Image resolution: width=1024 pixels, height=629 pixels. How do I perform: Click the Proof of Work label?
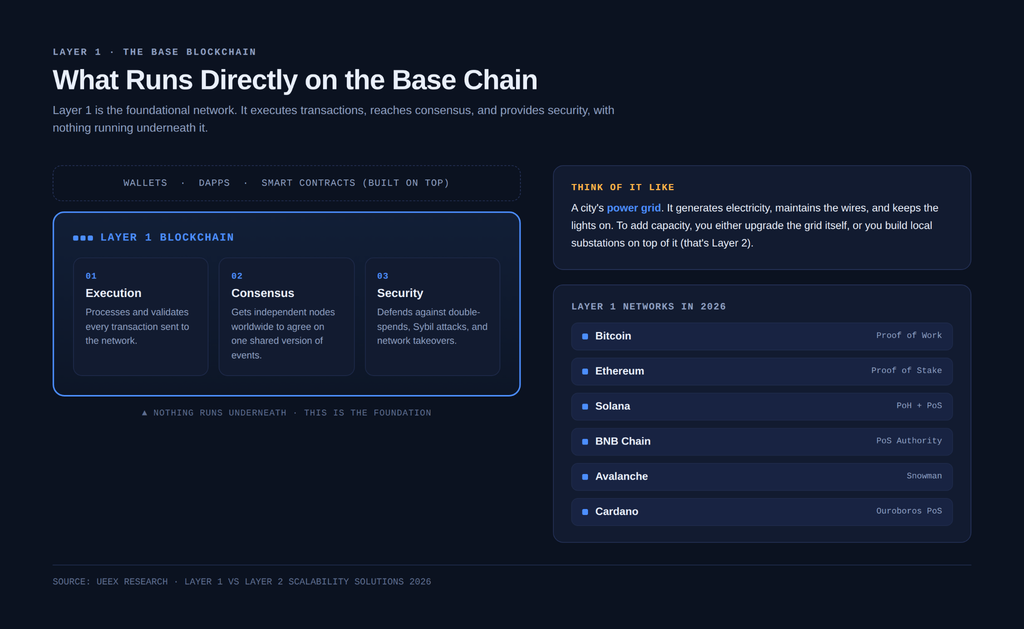click(x=909, y=335)
